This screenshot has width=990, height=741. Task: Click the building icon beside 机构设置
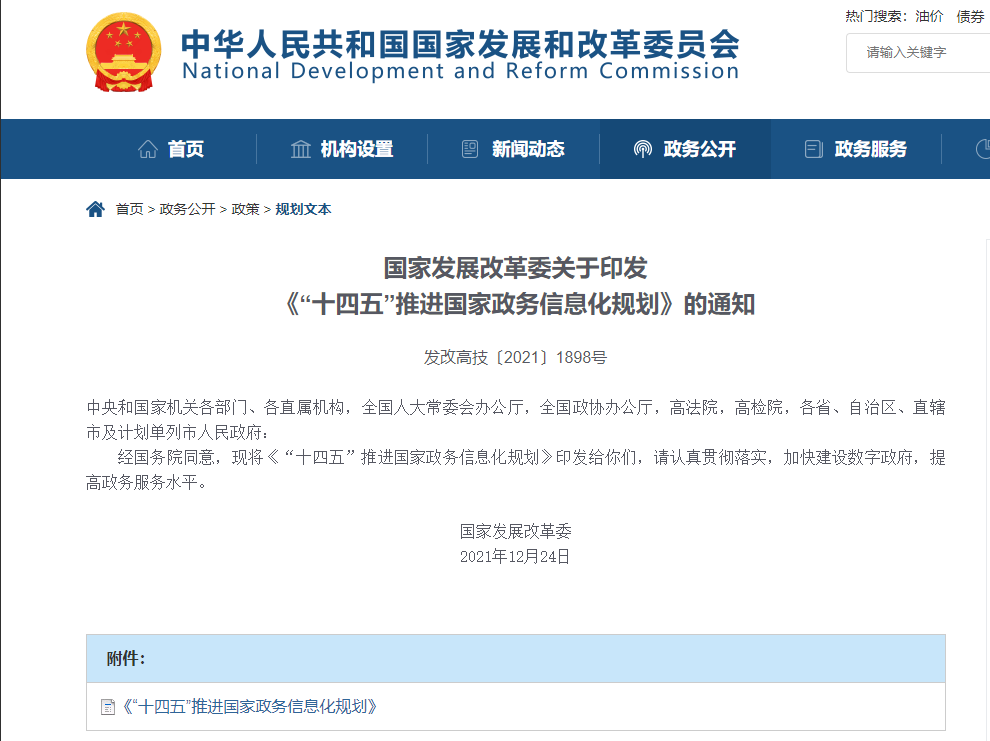click(301, 150)
